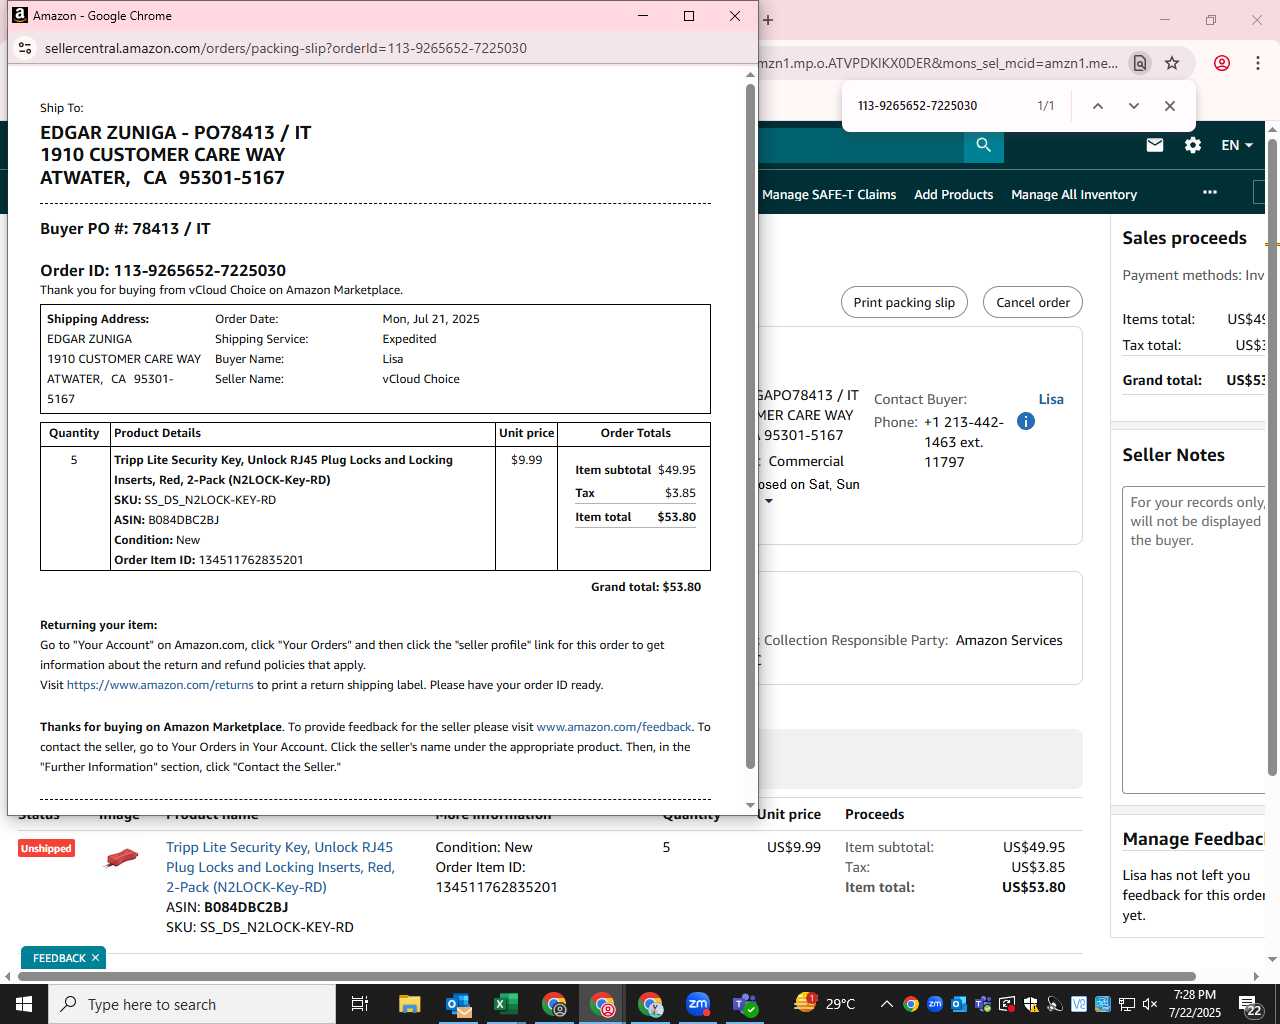Click Cancel order button
The height and width of the screenshot is (1024, 1280).
[x=1033, y=302]
